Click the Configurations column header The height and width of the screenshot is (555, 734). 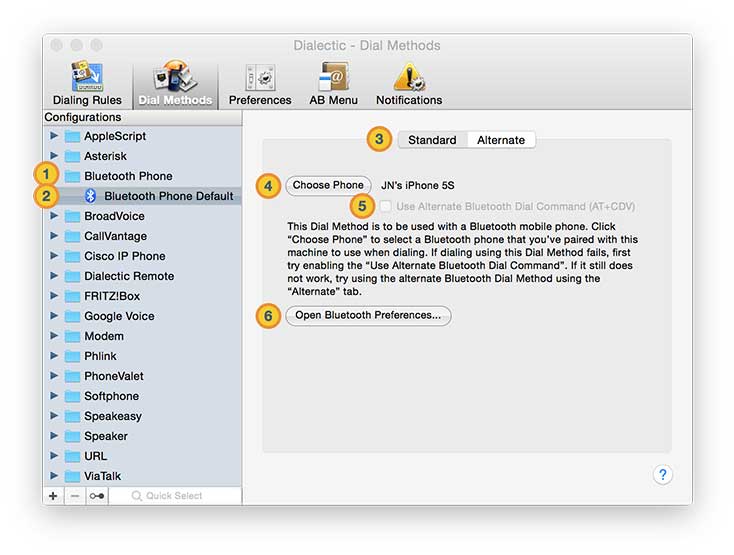tap(142, 117)
